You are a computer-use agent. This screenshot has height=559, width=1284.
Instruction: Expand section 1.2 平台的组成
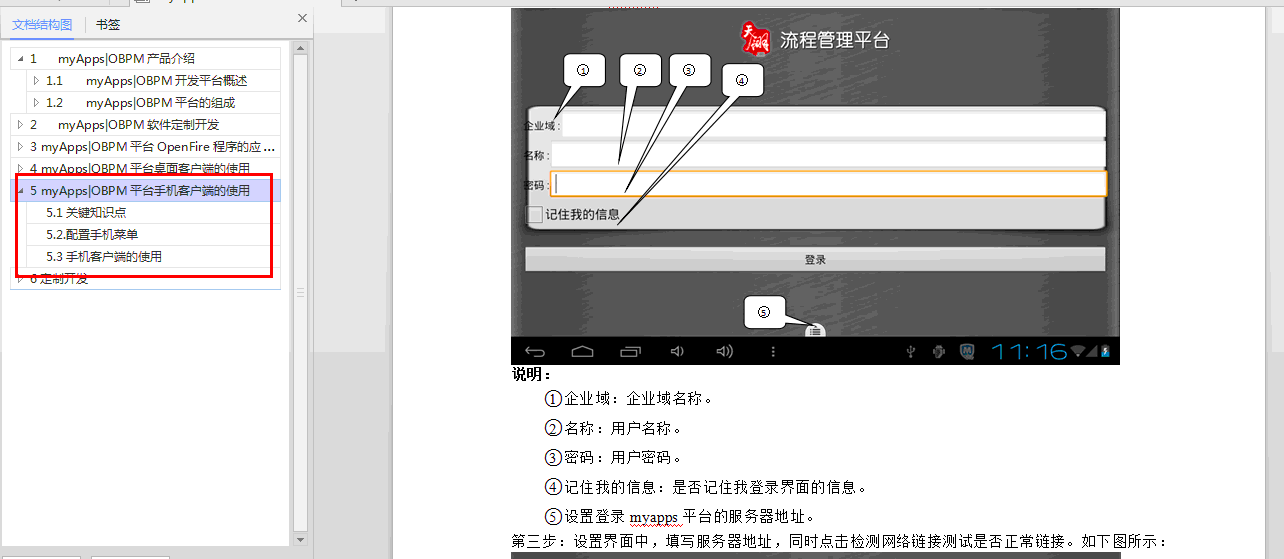[x=36, y=102]
